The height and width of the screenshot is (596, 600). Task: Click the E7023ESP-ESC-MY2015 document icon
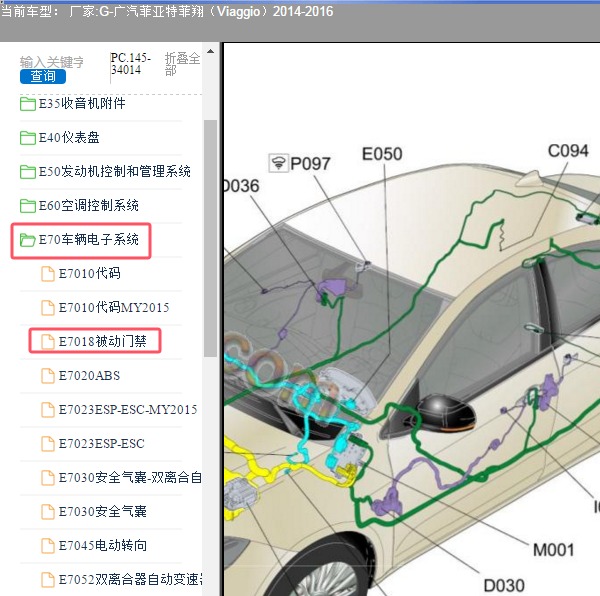click(x=47, y=410)
